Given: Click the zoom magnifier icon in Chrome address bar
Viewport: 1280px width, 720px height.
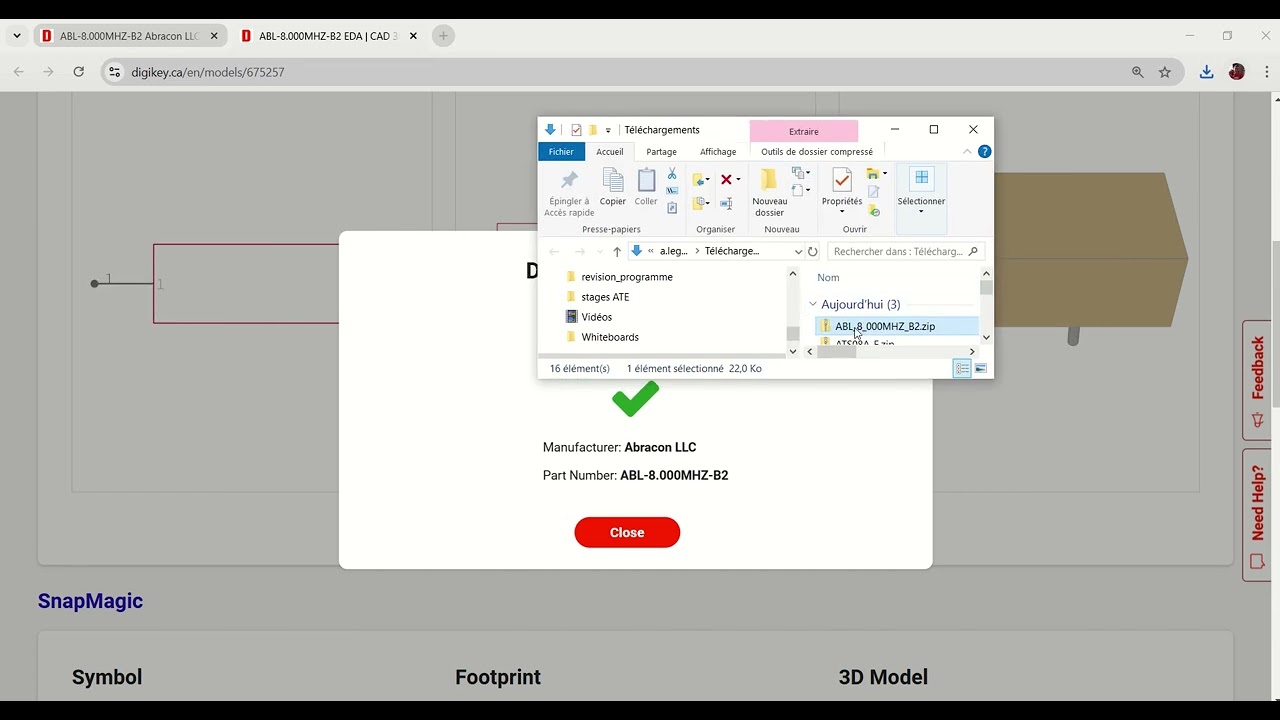Looking at the screenshot, I should pyautogui.click(x=1137, y=72).
